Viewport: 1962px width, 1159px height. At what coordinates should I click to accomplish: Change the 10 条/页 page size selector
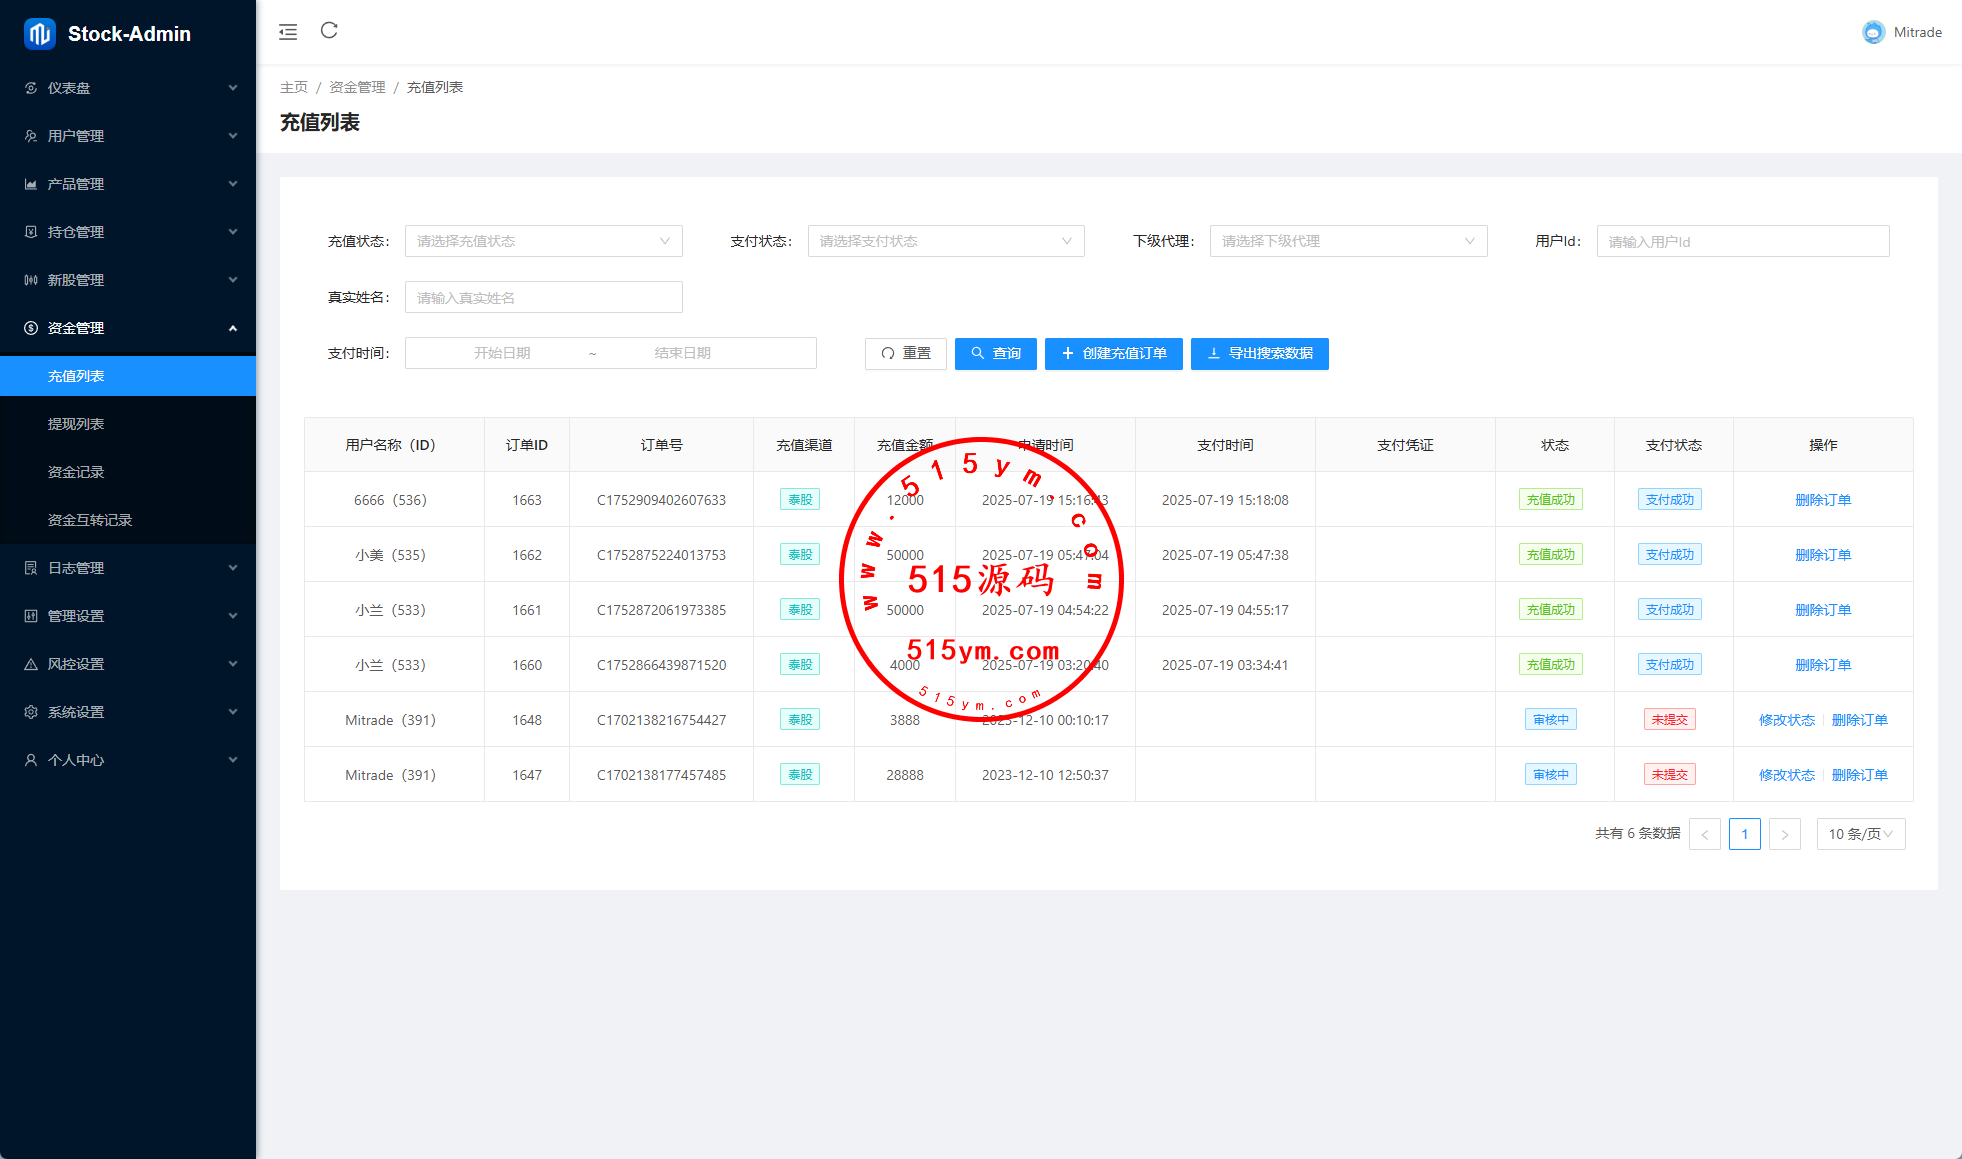click(x=1860, y=834)
